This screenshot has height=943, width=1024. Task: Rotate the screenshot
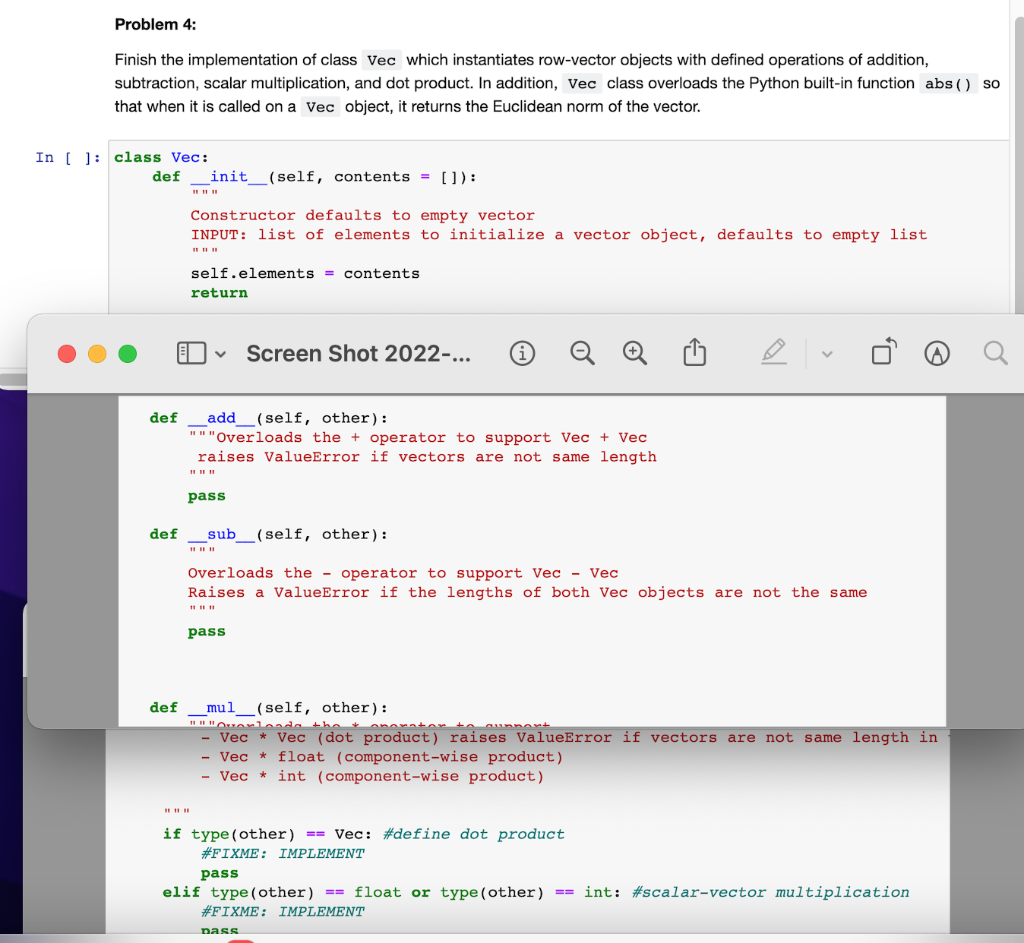tap(884, 352)
